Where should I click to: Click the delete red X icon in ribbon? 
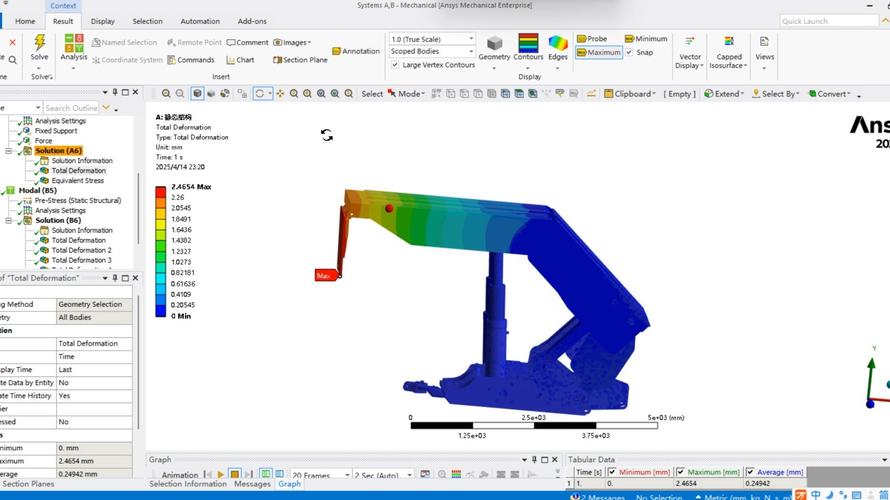[x=12, y=43]
